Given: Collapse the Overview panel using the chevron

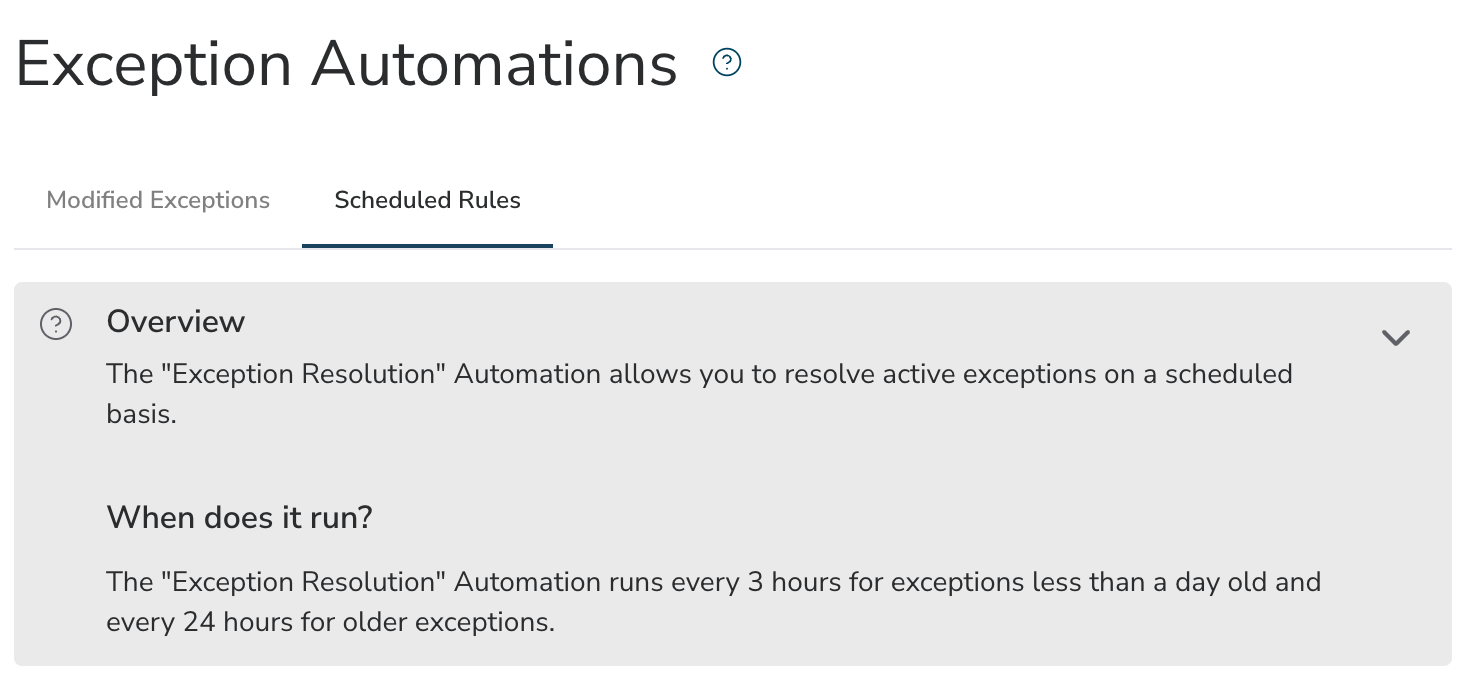Looking at the screenshot, I should (x=1395, y=337).
